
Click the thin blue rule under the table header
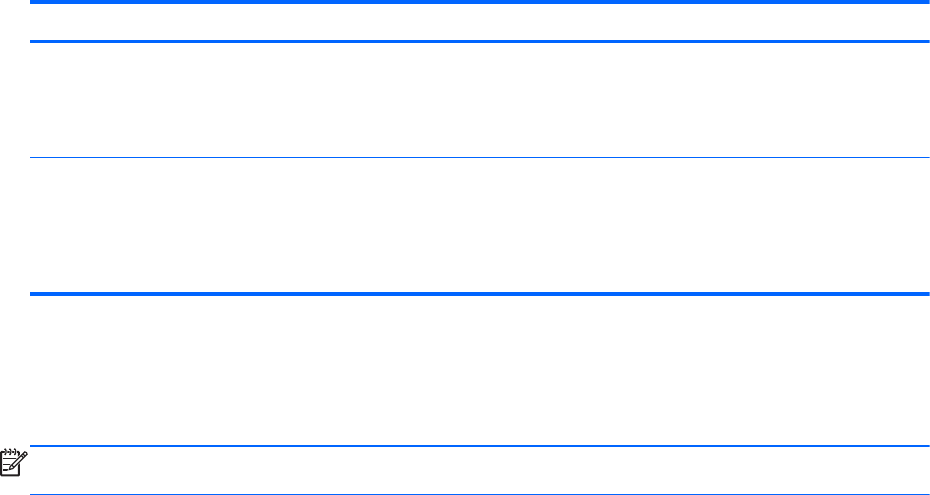(479, 41)
